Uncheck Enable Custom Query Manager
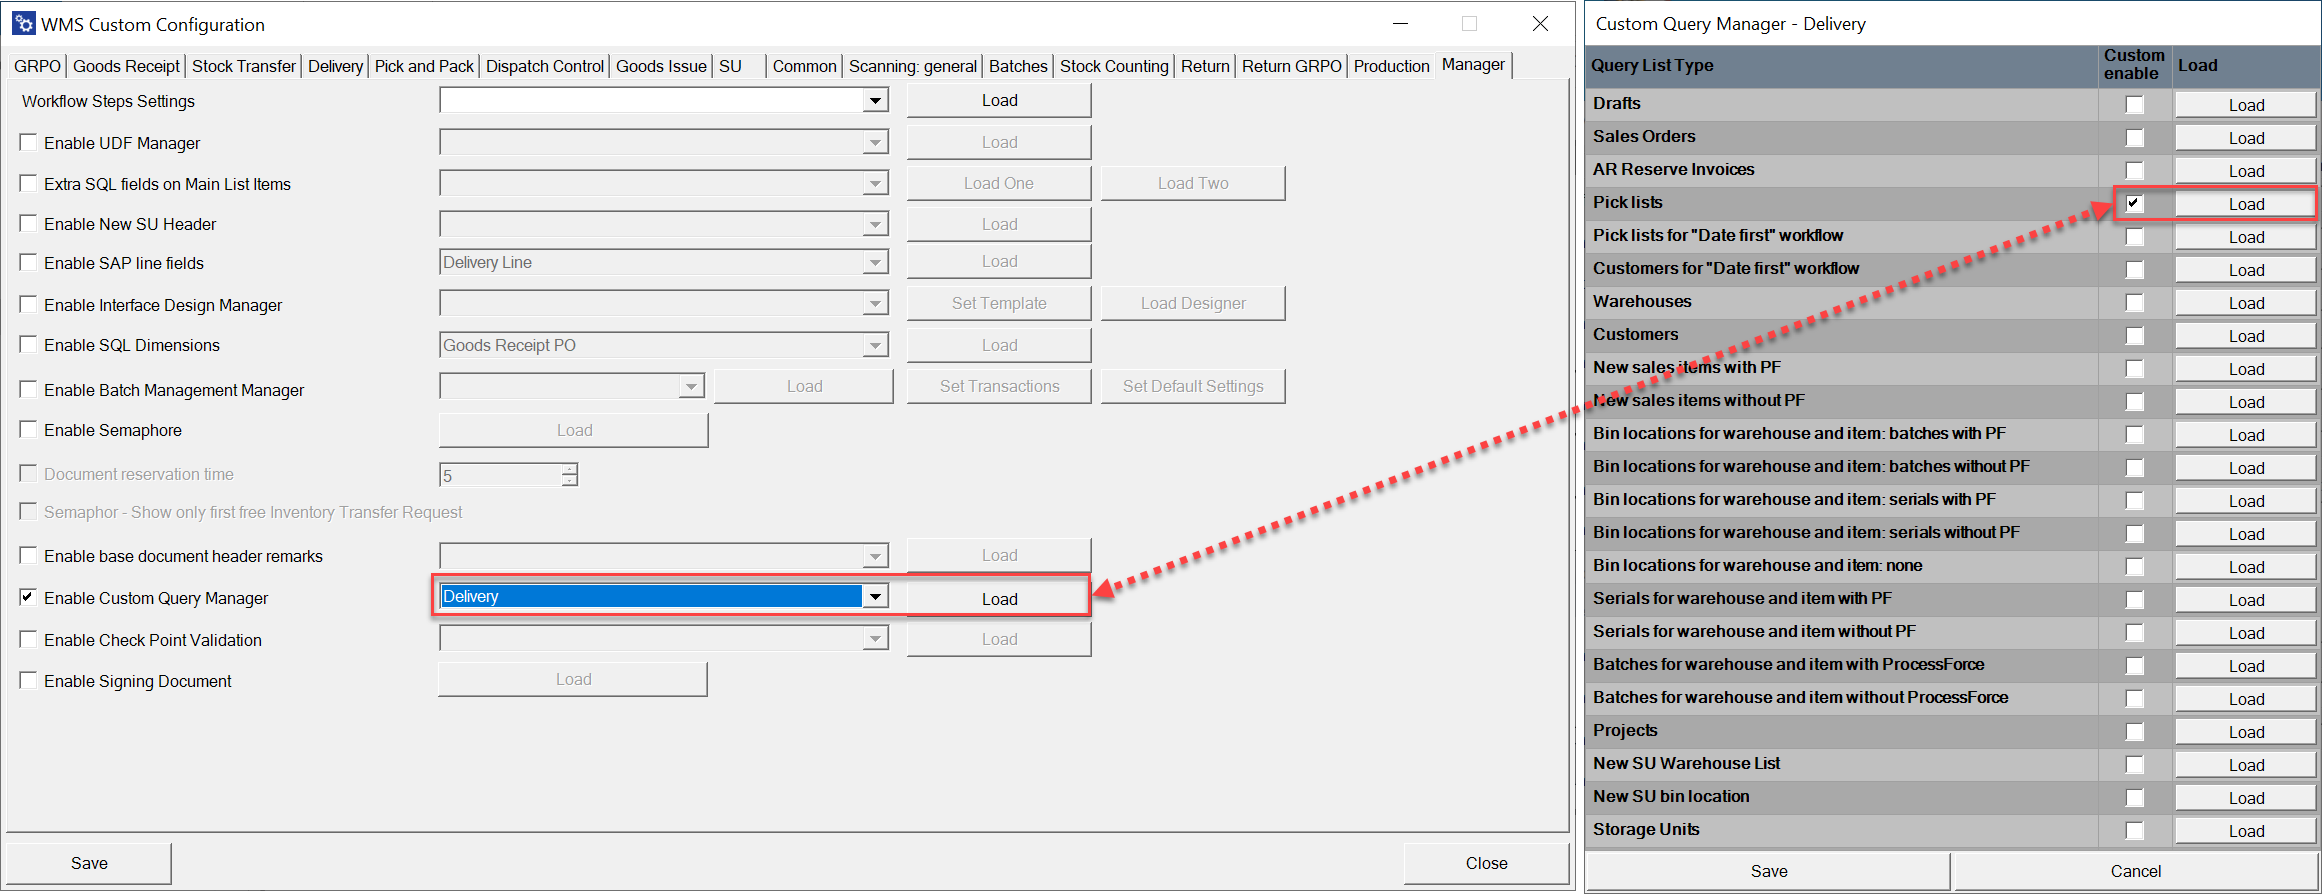The image size is (2322, 894). point(29,598)
